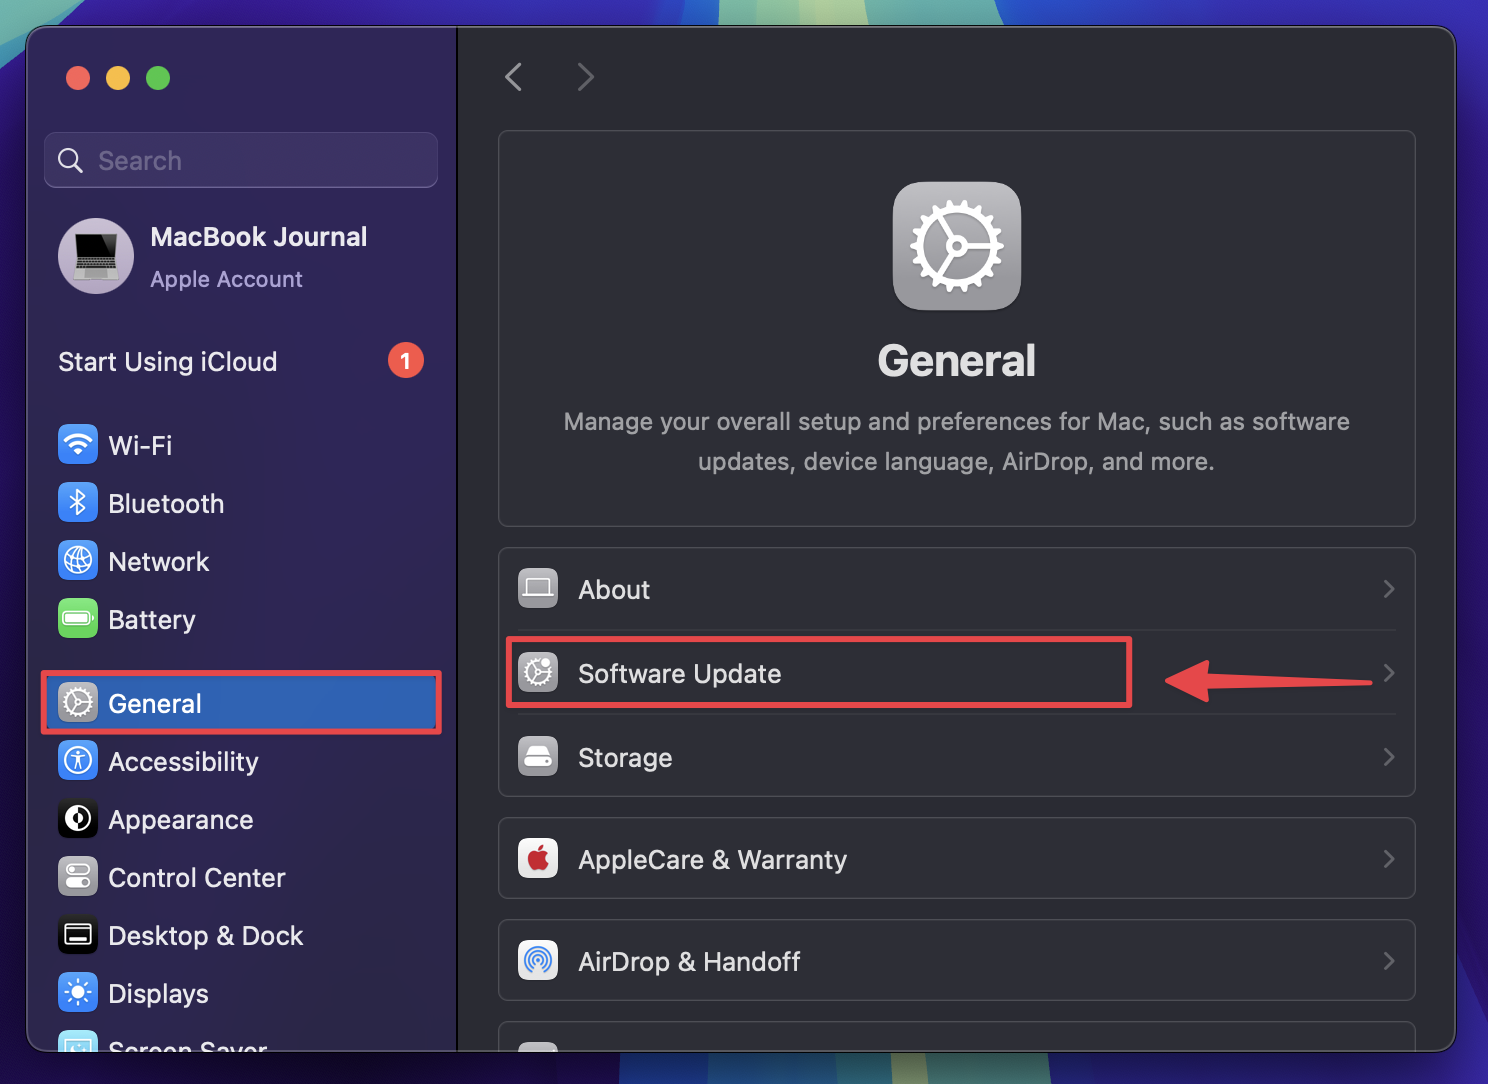Click the green full-screen window button

coord(158,78)
